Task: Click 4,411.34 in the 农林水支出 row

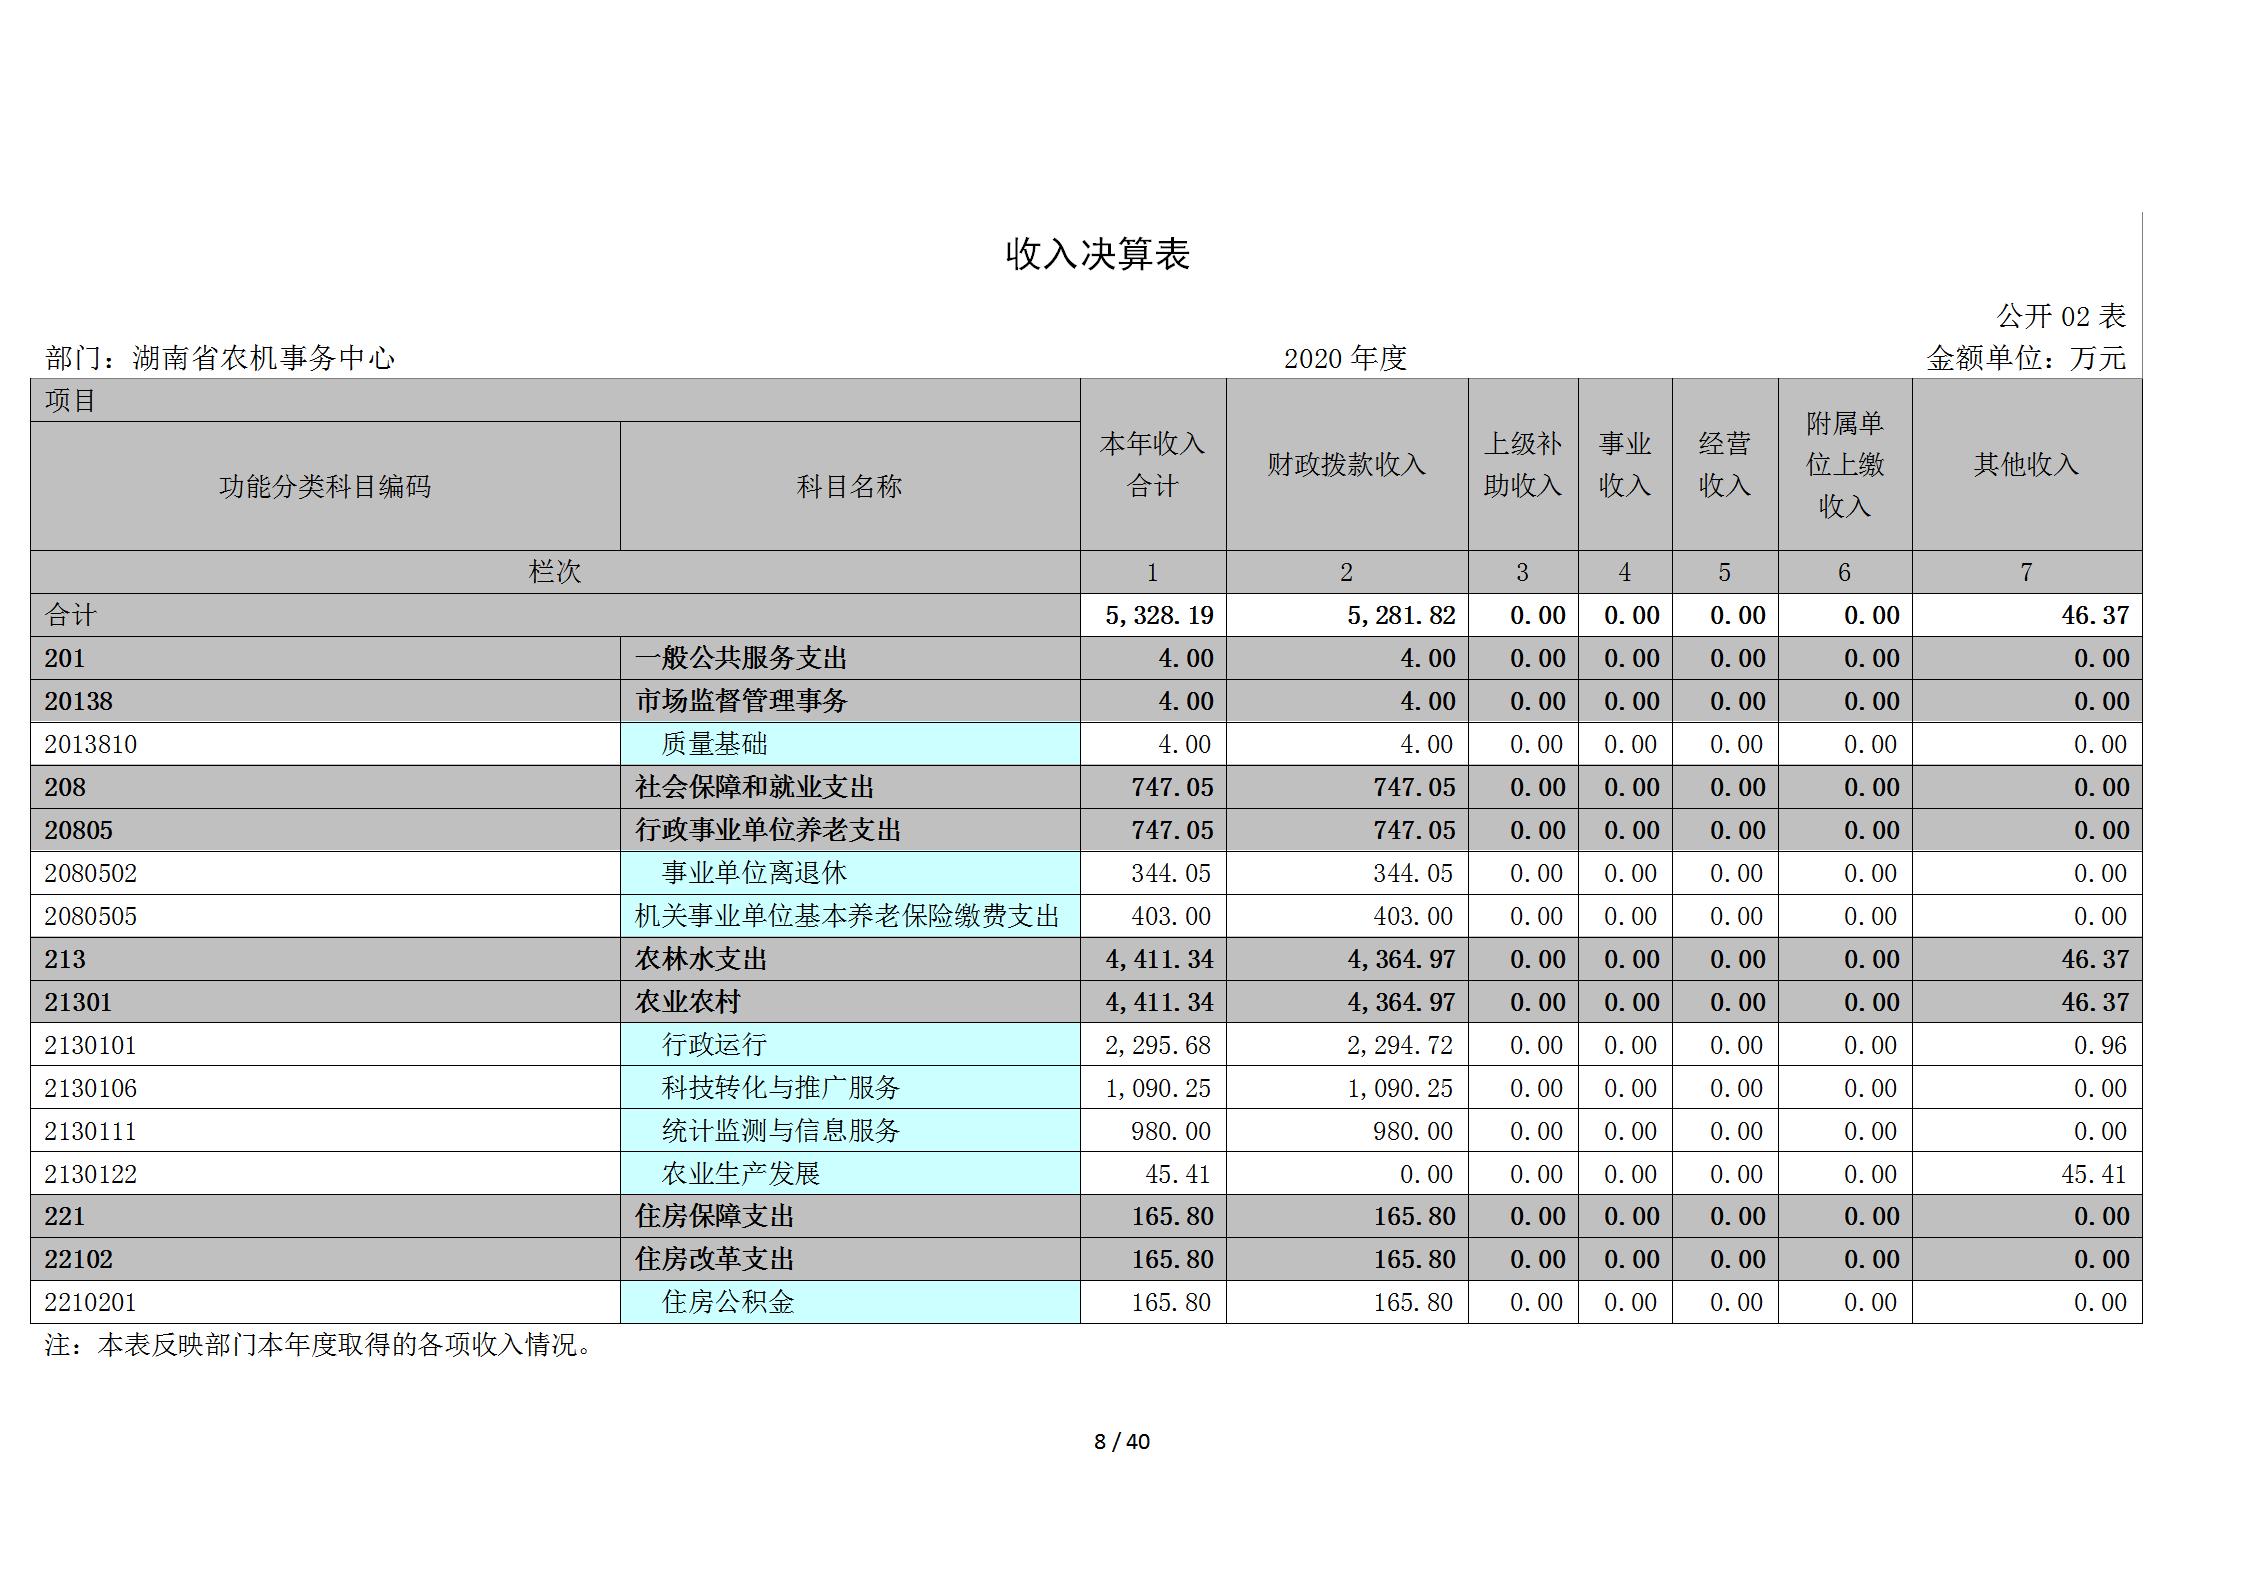Action: [x=1159, y=959]
